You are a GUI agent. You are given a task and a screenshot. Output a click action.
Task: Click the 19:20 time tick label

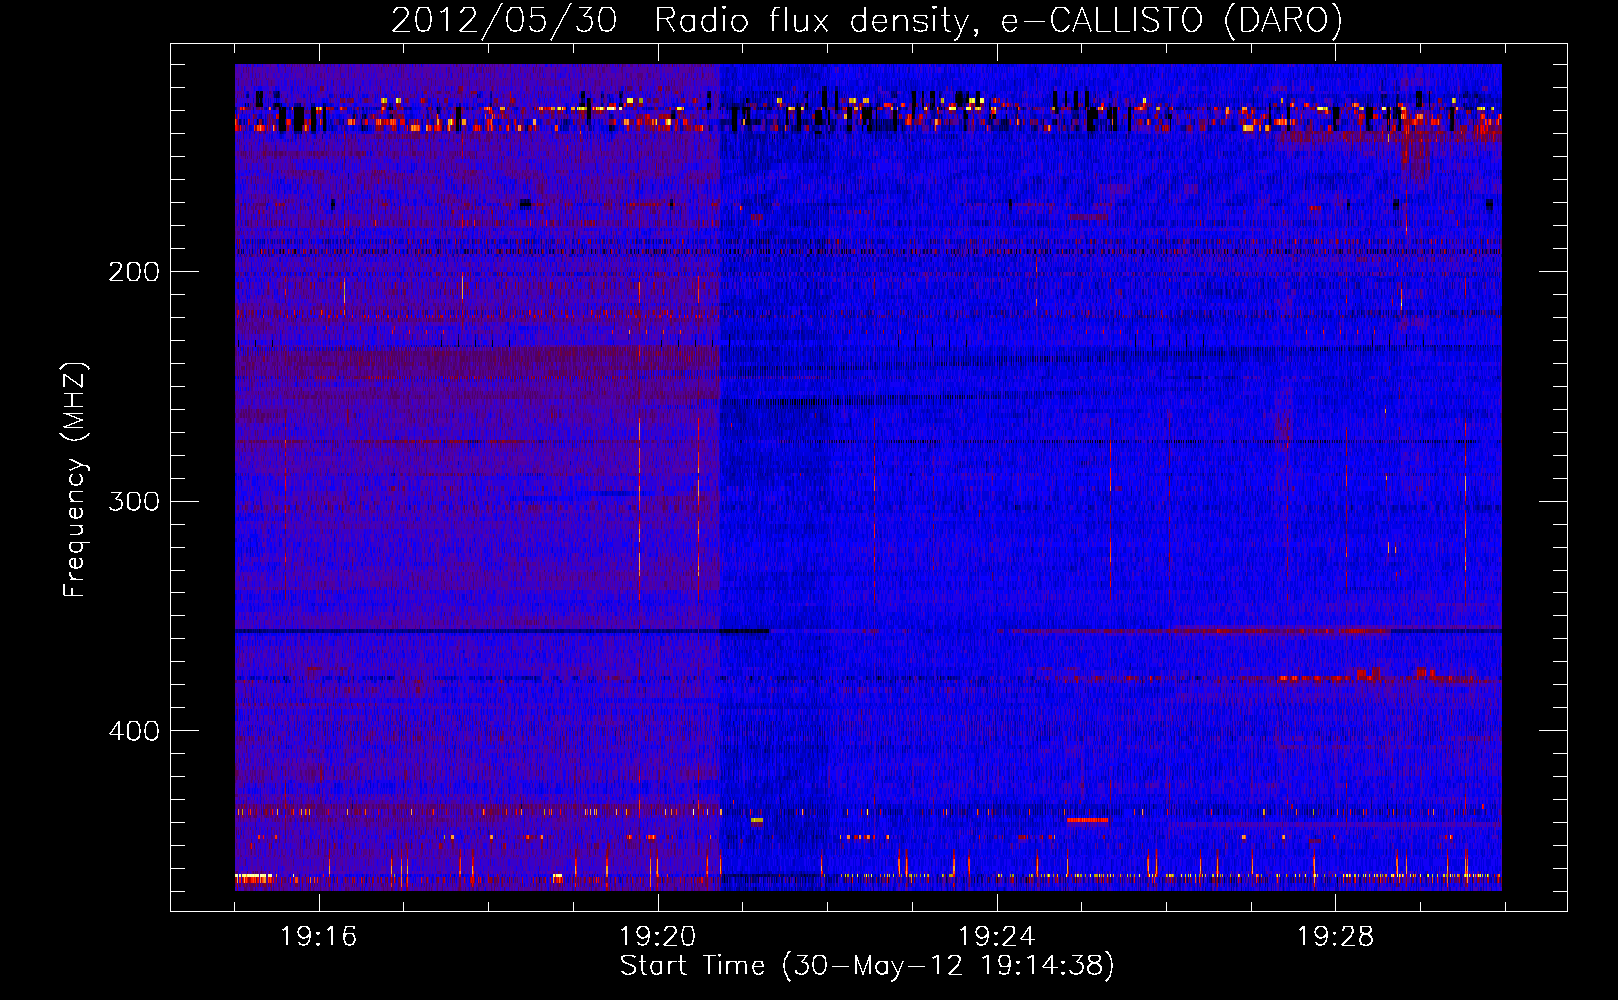pyautogui.click(x=658, y=937)
